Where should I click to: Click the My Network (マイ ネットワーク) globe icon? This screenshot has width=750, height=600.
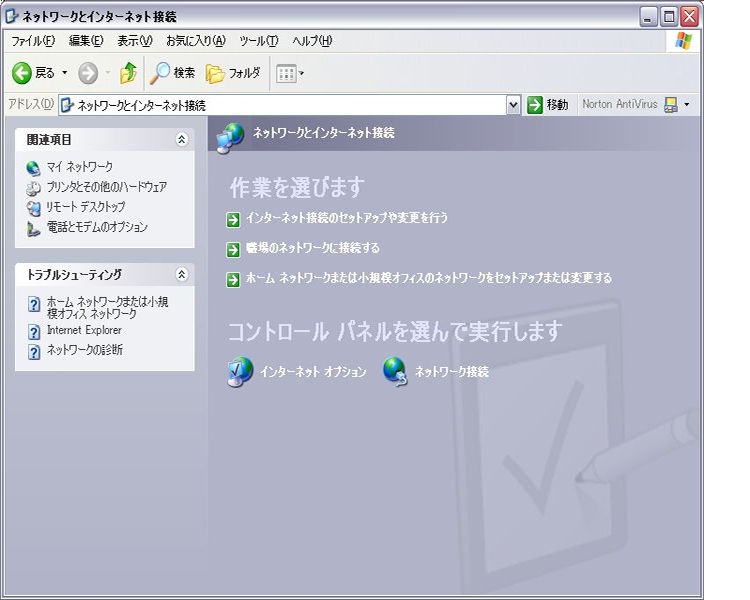33,168
